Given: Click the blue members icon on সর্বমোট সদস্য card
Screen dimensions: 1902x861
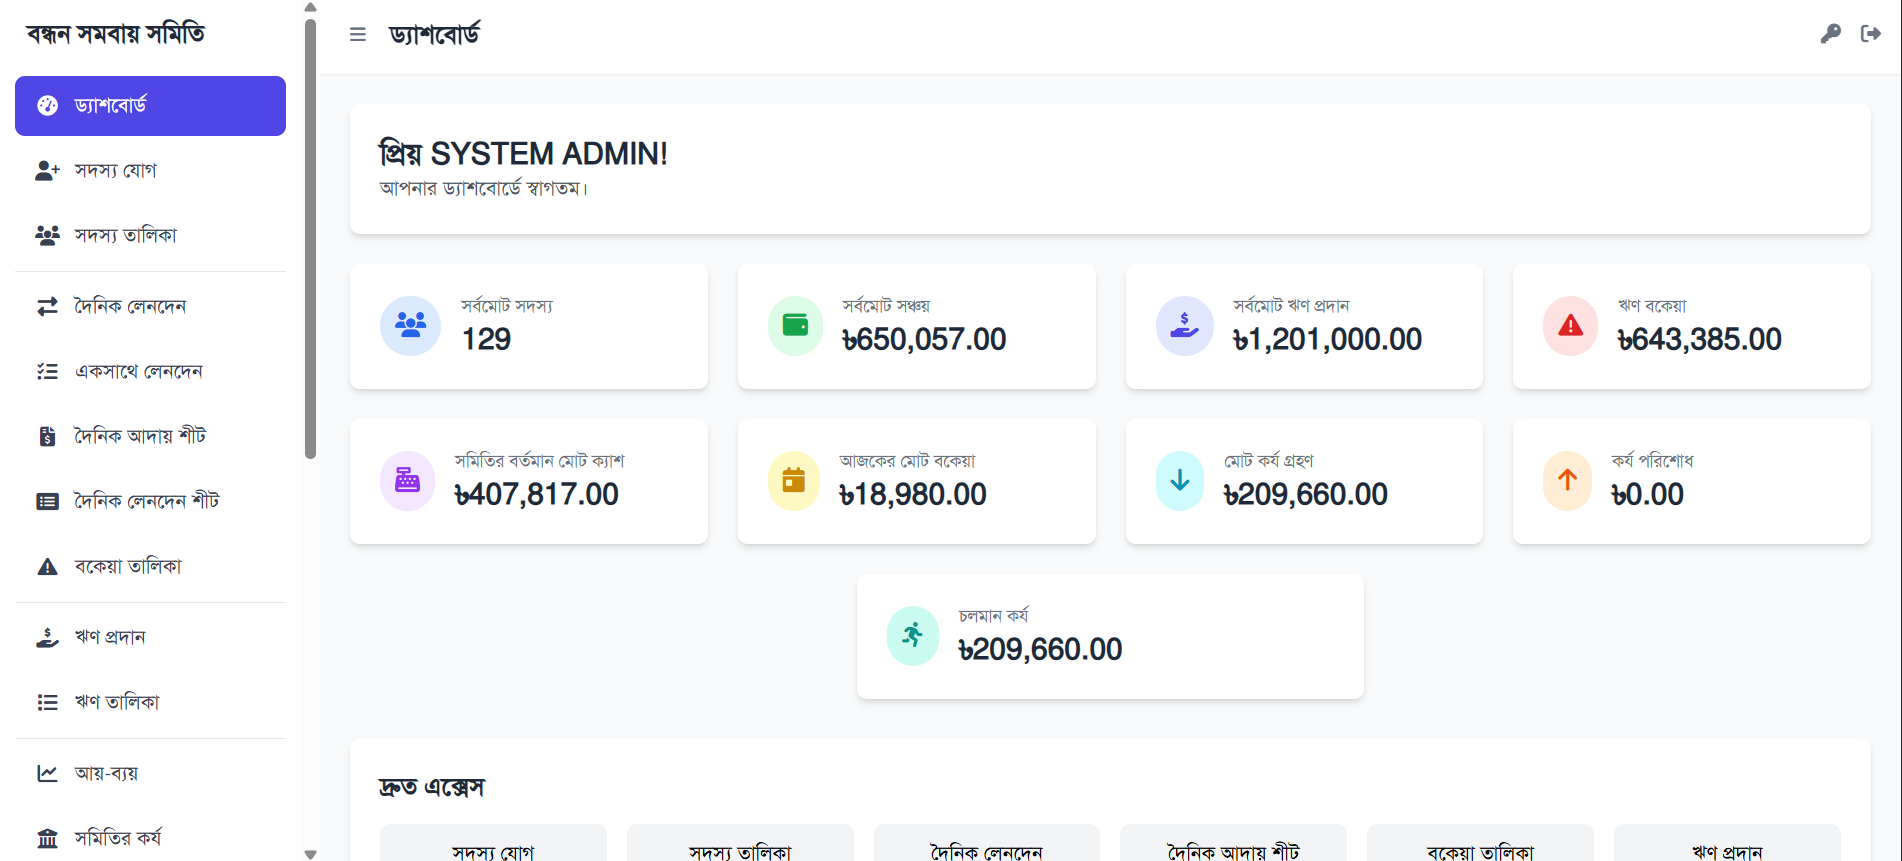Looking at the screenshot, I should click(x=410, y=326).
